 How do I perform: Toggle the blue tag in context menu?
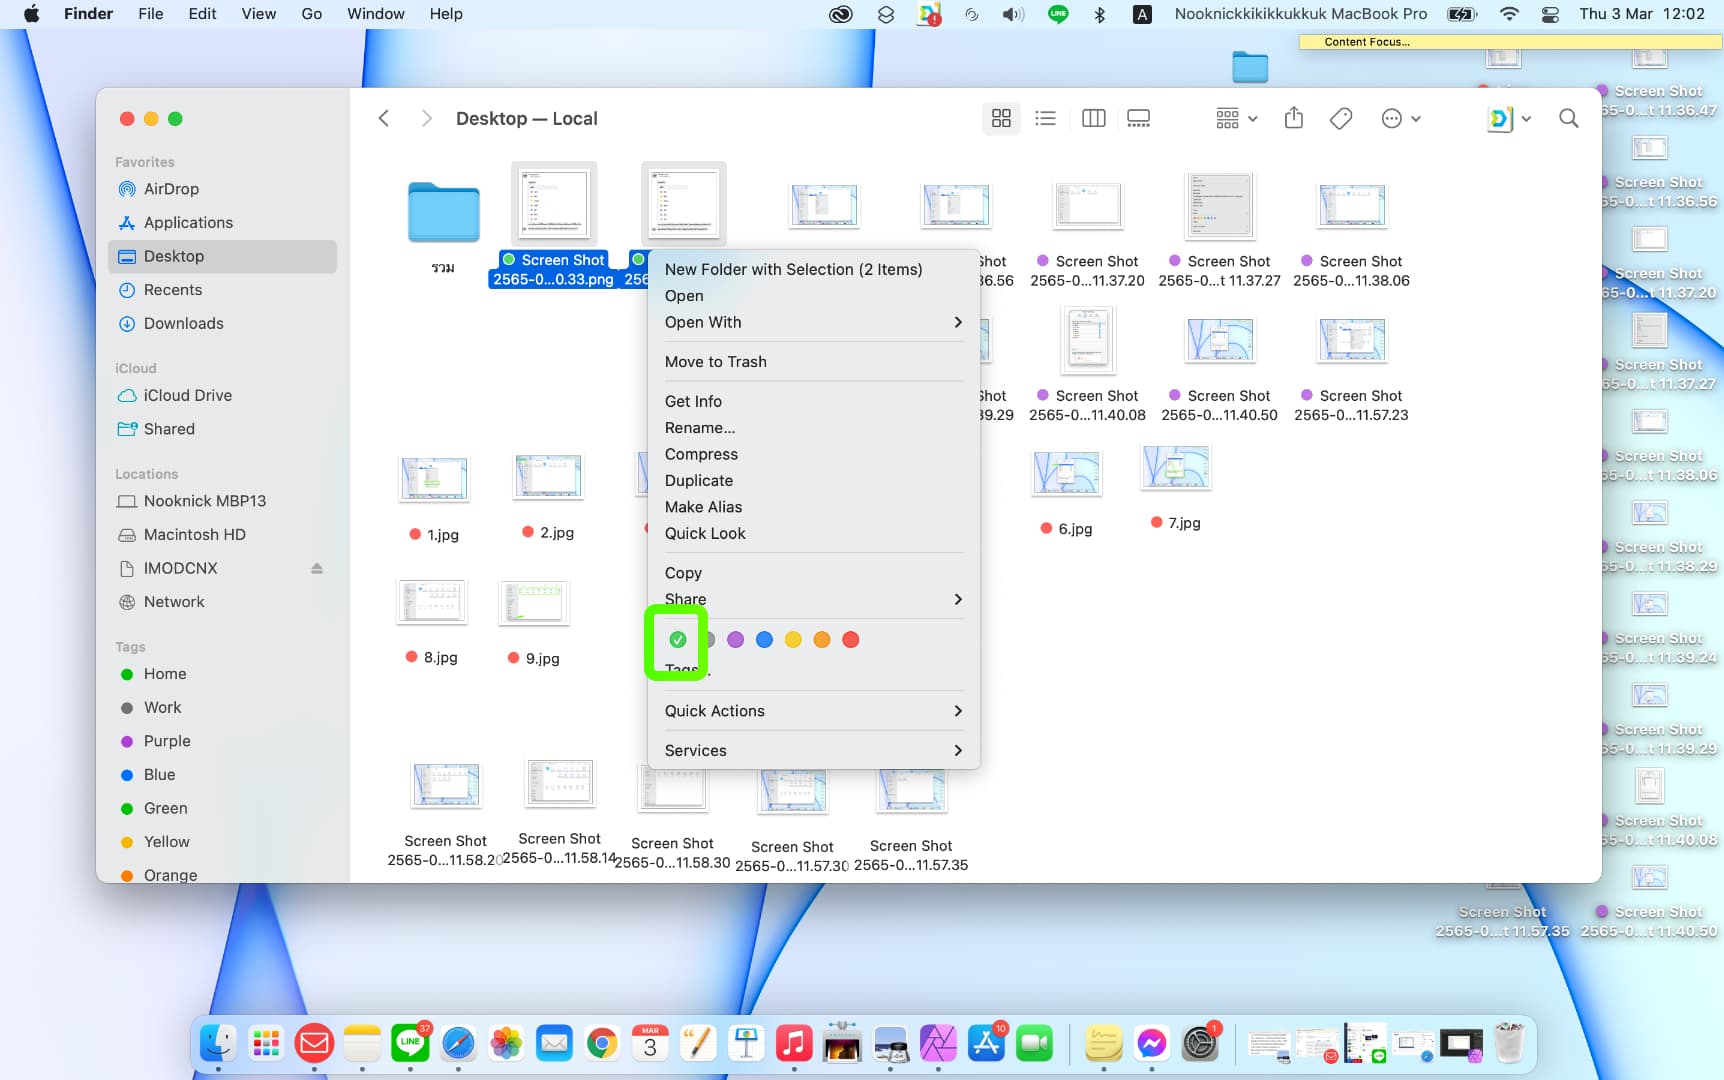tap(764, 640)
